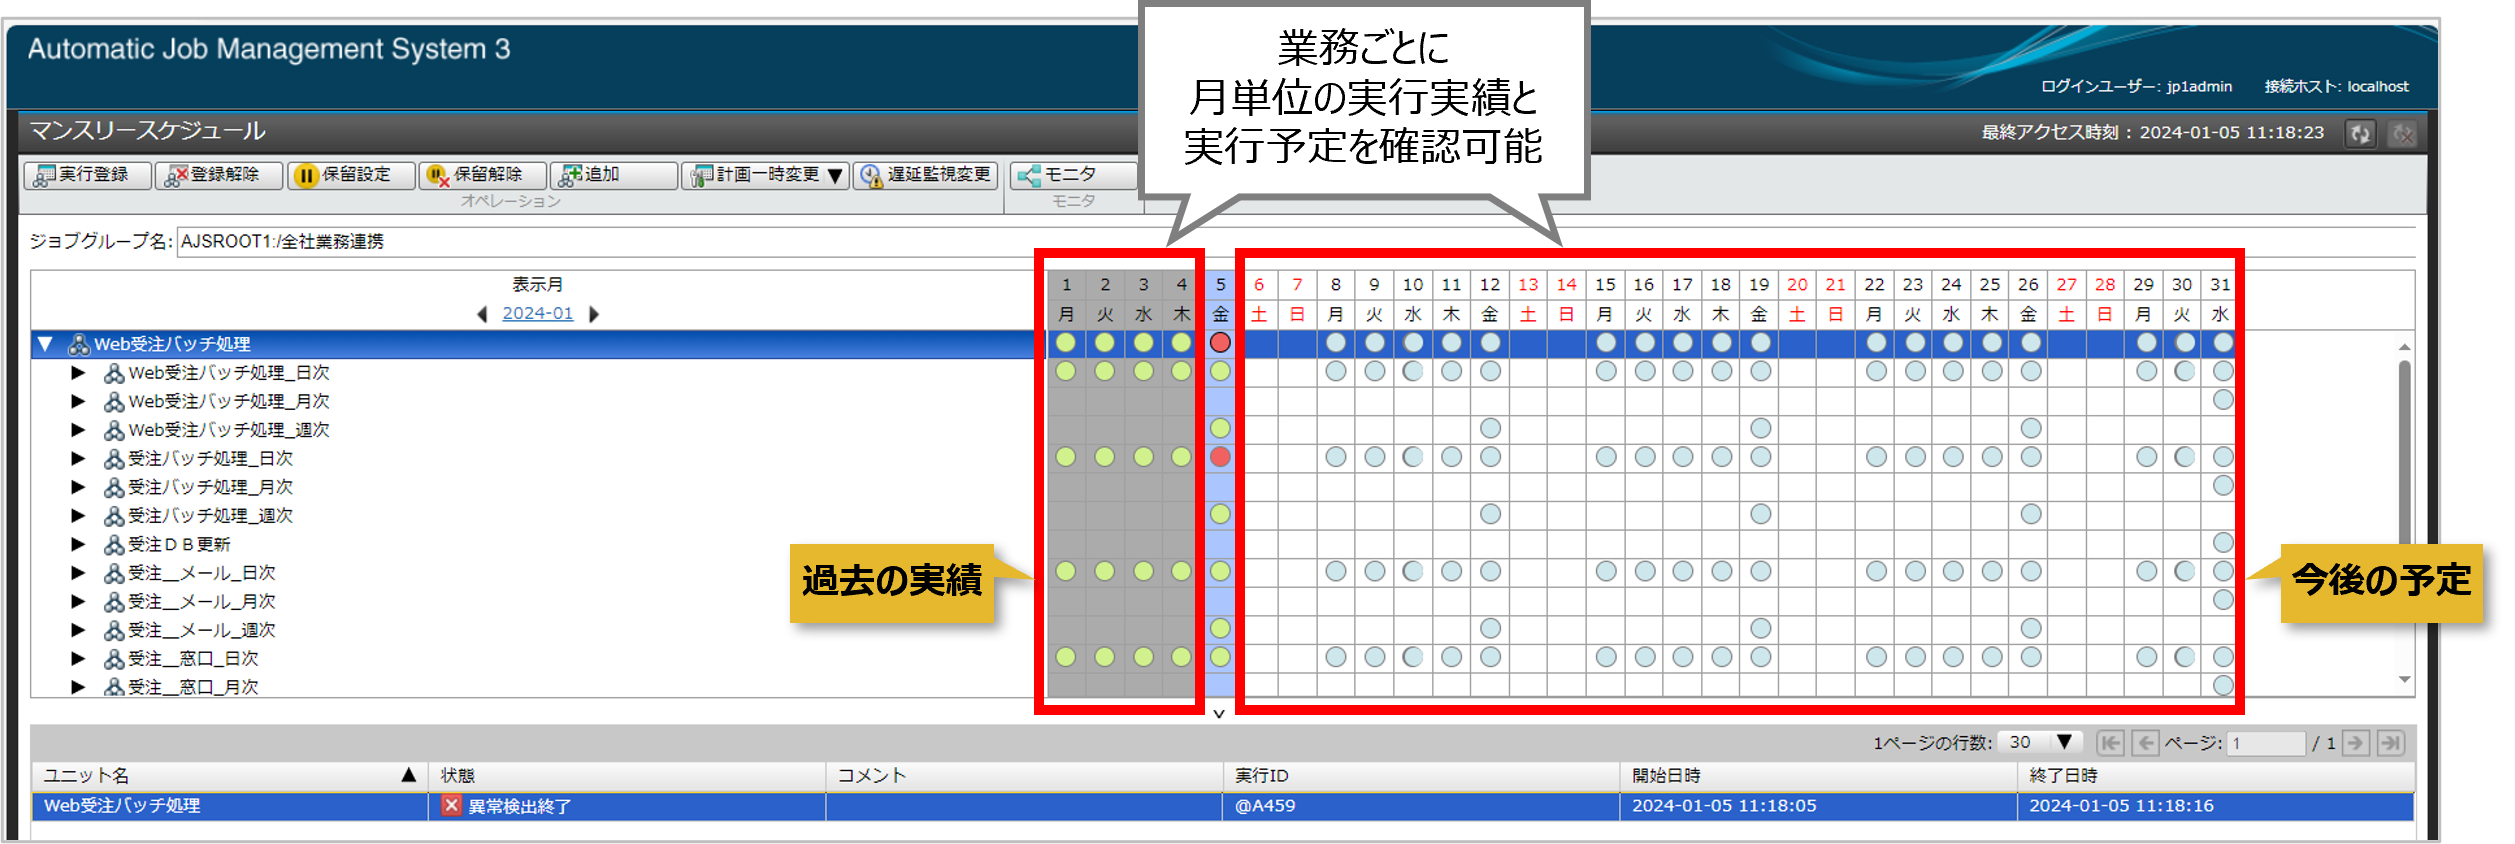Go to first page in pager
The height and width of the screenshot is (844, 2515).
(2110, 743)
